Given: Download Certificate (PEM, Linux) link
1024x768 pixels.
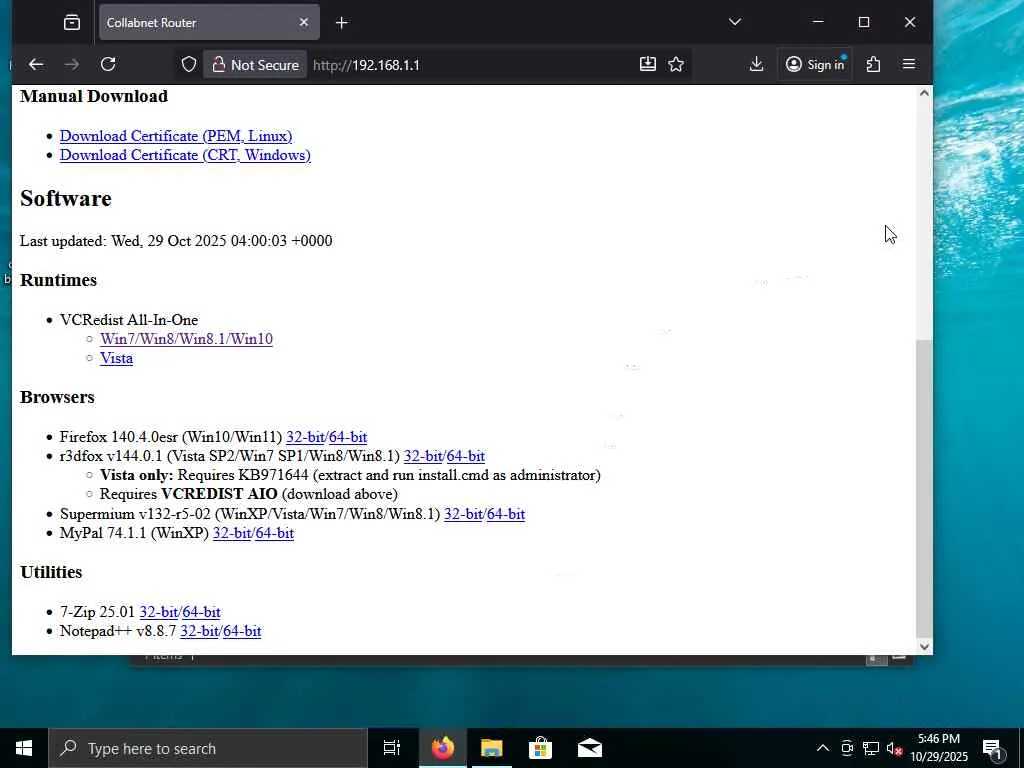Looking at the screenshot, I should pyautogui.click(x=176, y=136).
